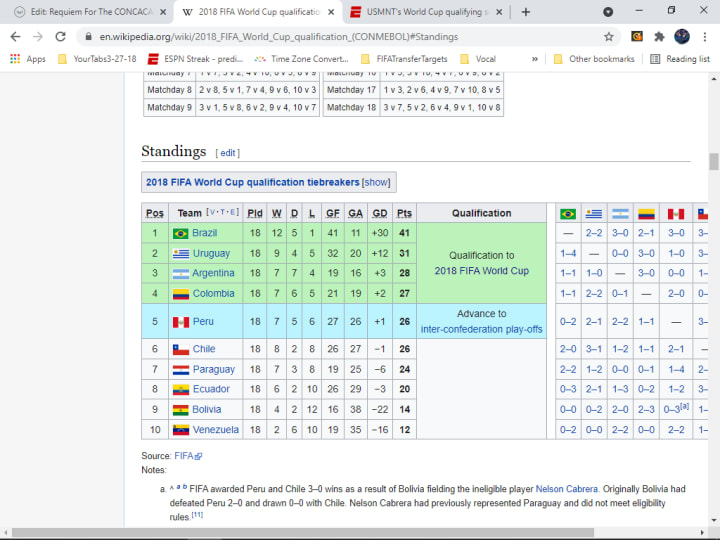Click the Brazil flag column header

click(568, 214)
